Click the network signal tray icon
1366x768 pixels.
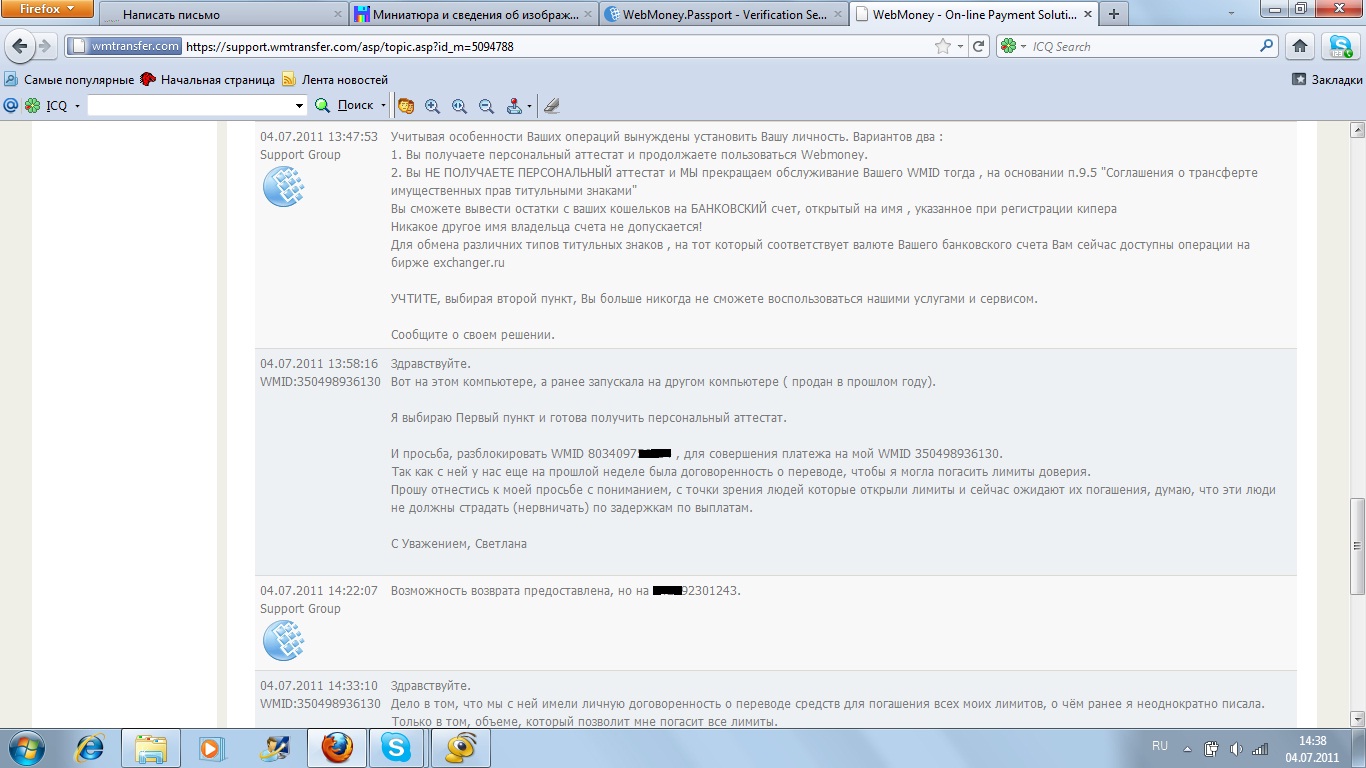tap(1260, 748)
